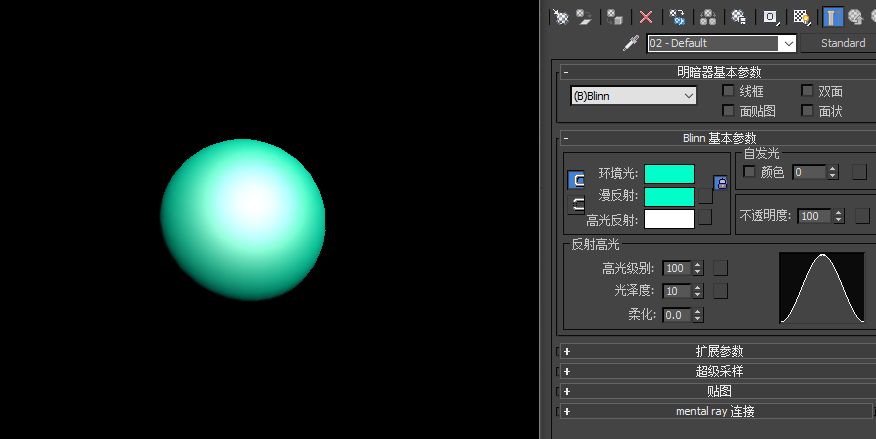Open the 02 - Default material name dropdown
The height and width of the screenshot is (439, 876).
point(721,43)
